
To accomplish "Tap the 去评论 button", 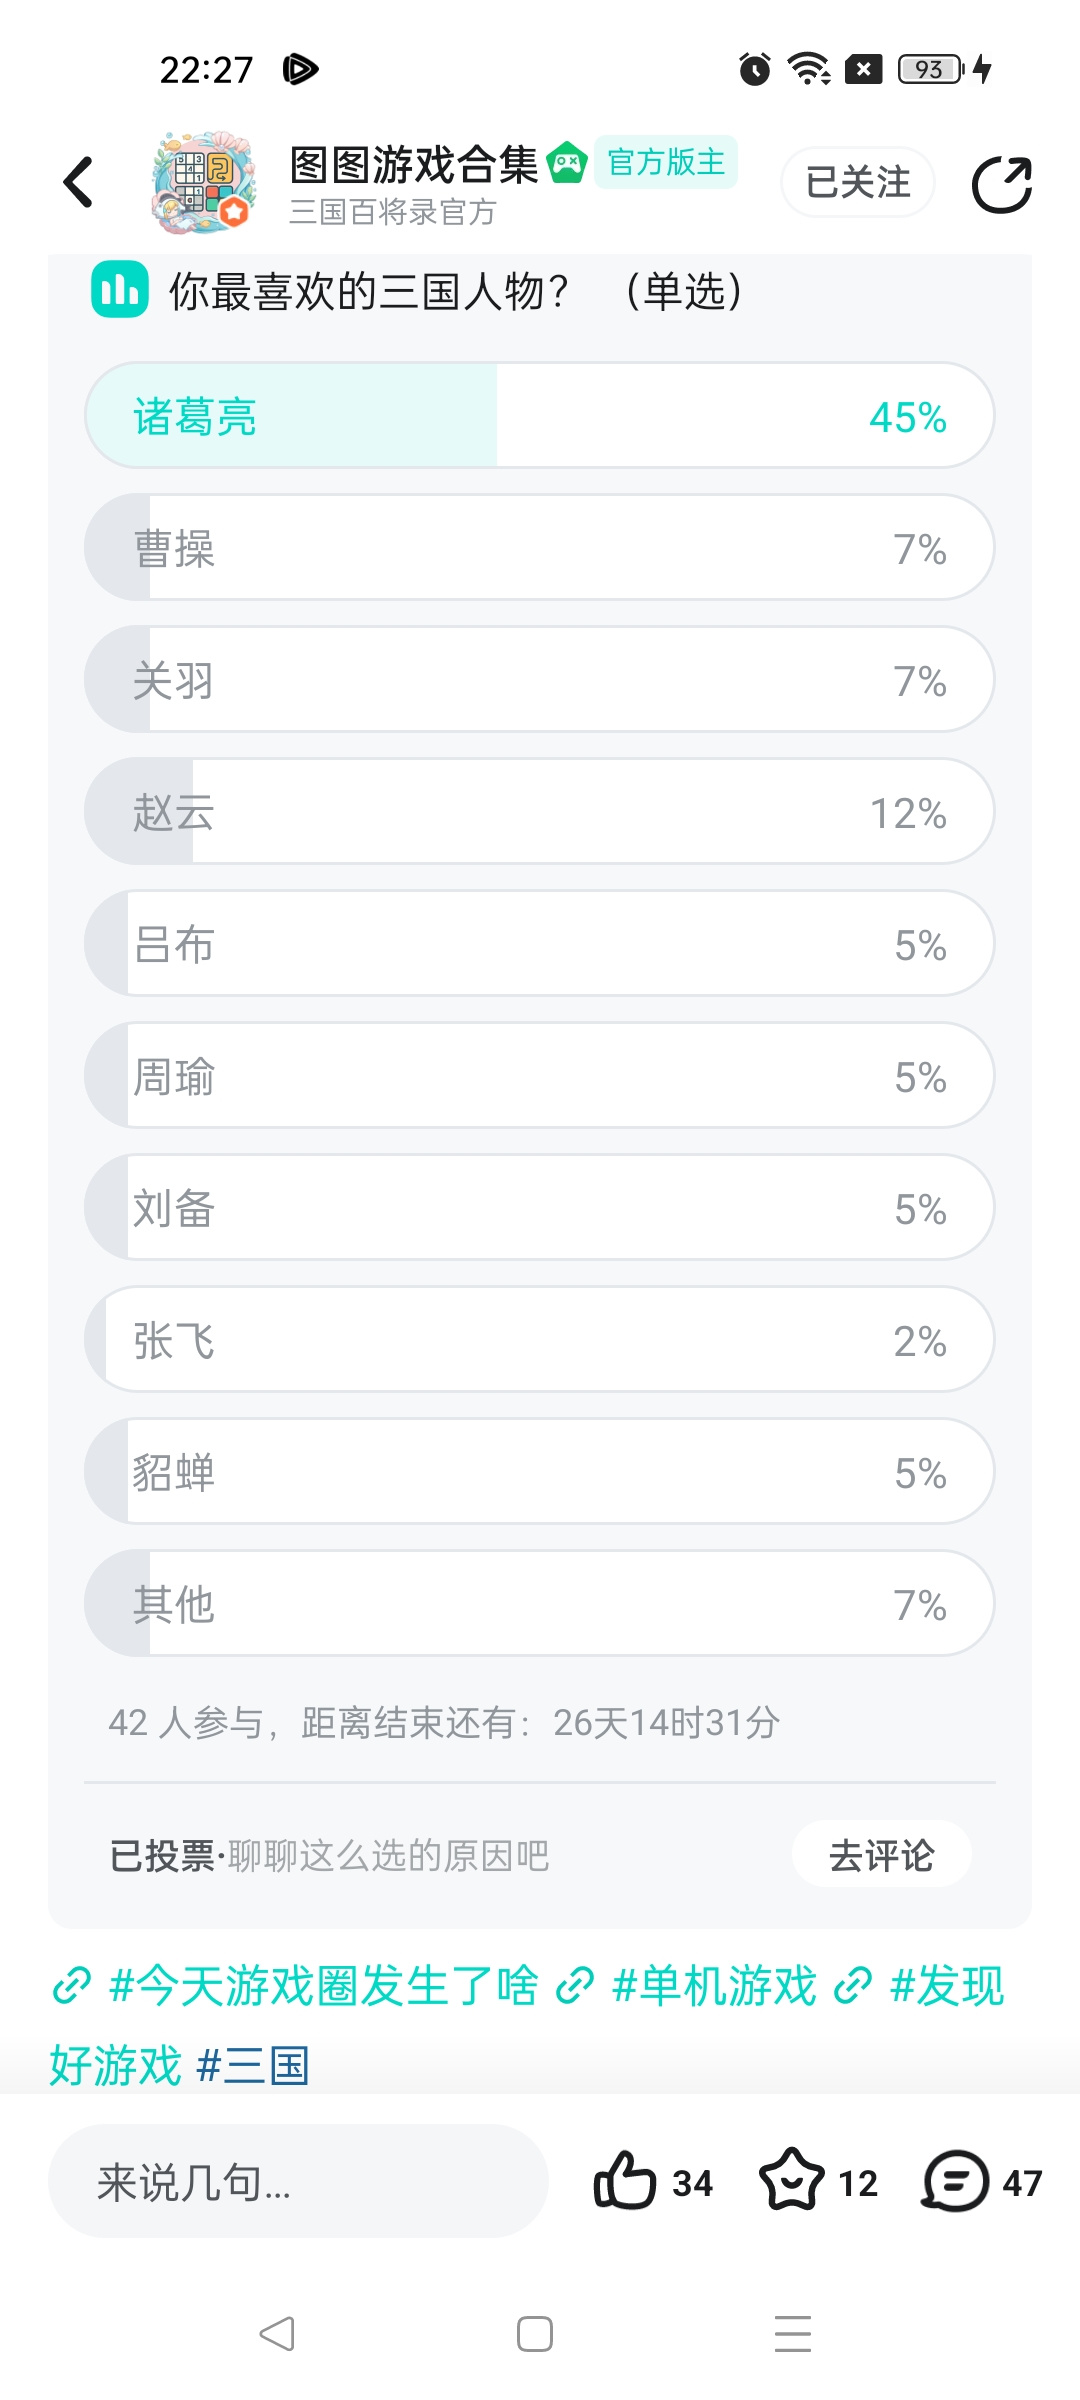I will point(881,1855).
